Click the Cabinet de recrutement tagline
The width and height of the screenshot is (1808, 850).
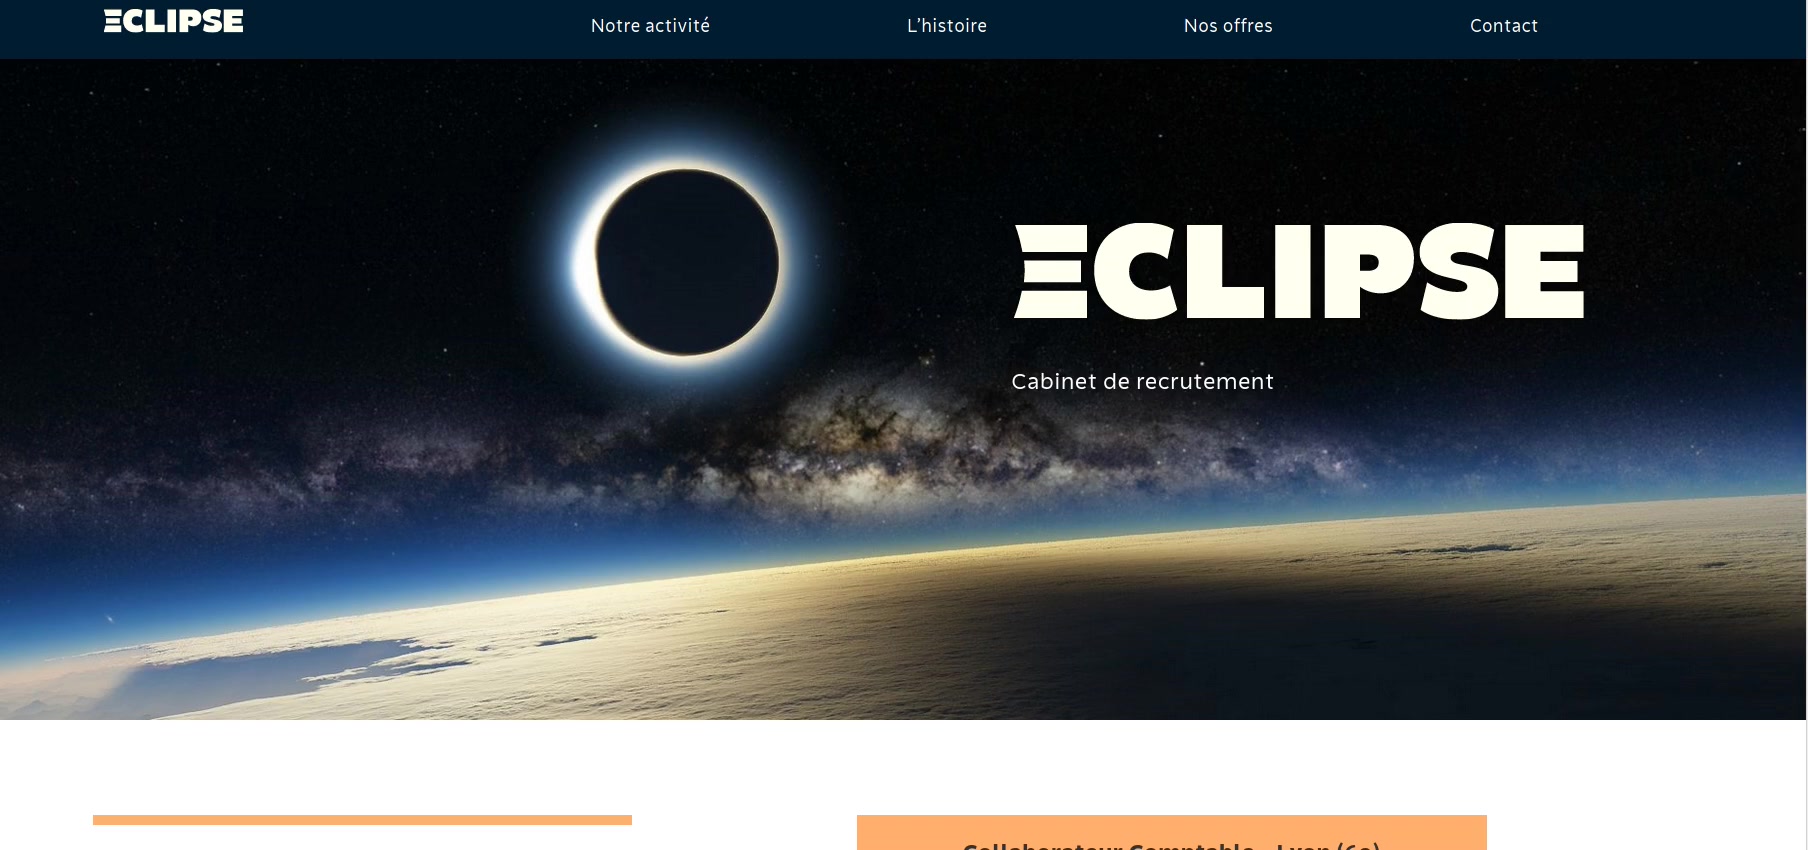pyautogui.click(x=1142, y=381)
